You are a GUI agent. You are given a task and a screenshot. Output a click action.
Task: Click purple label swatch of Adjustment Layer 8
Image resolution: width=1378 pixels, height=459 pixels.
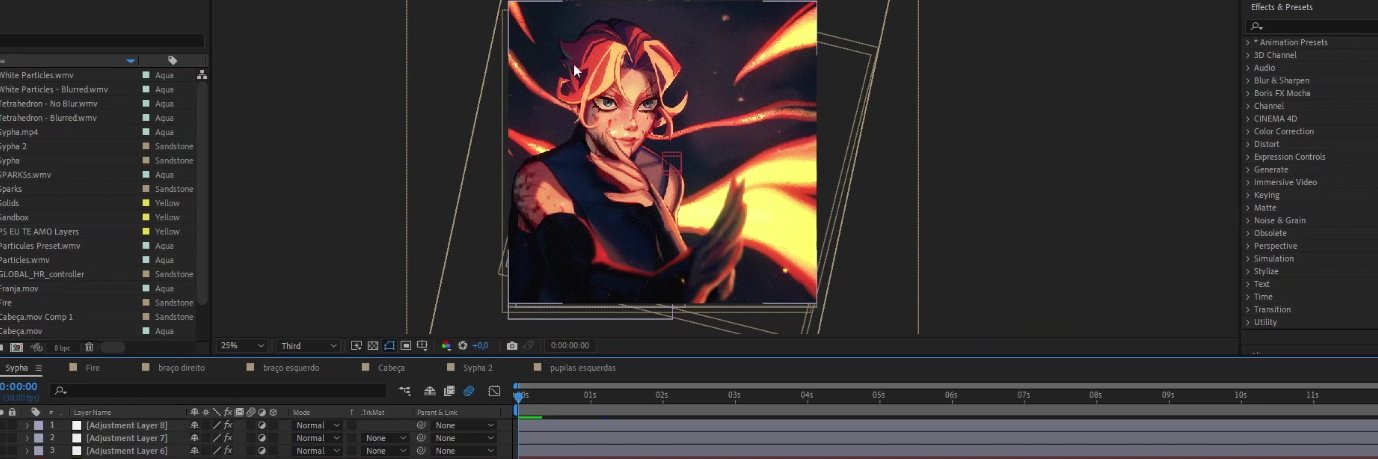point(38,425)
